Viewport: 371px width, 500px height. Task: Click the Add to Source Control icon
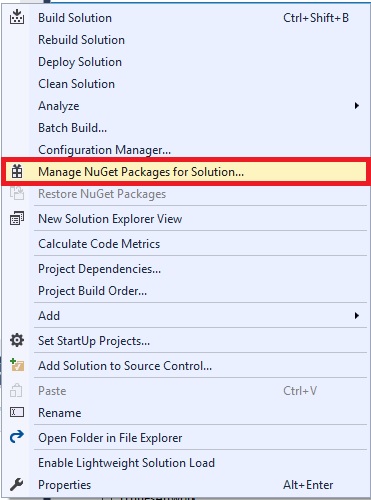tap(17, 365)
